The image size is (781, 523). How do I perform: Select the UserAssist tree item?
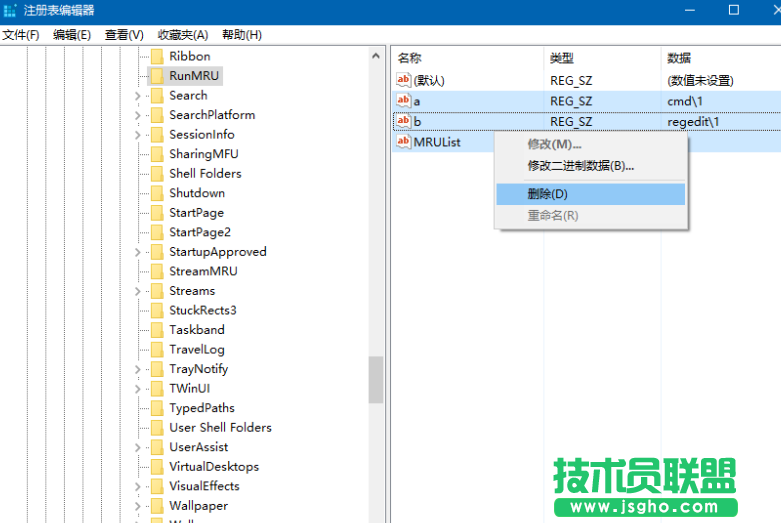point(198,447)
